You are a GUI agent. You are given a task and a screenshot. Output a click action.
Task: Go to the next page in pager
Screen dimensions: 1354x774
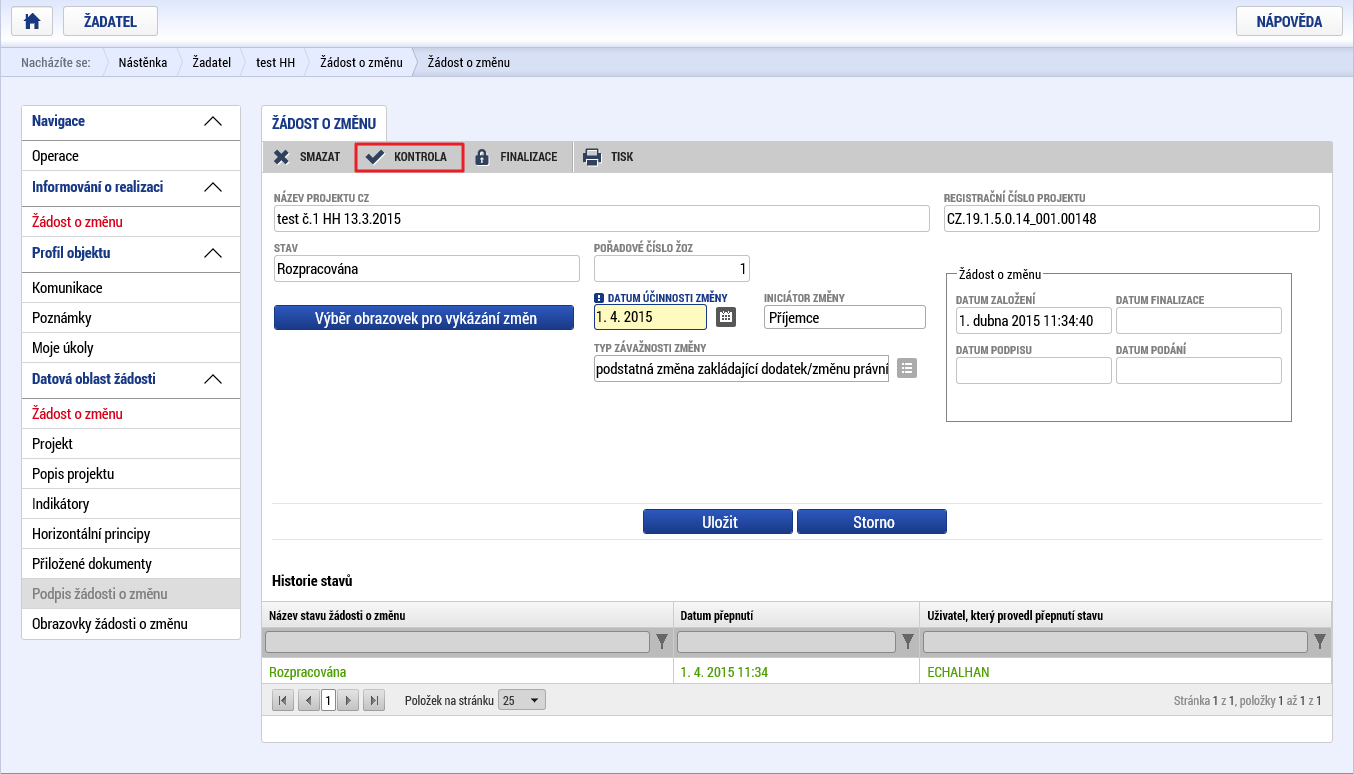coord(348,700)
